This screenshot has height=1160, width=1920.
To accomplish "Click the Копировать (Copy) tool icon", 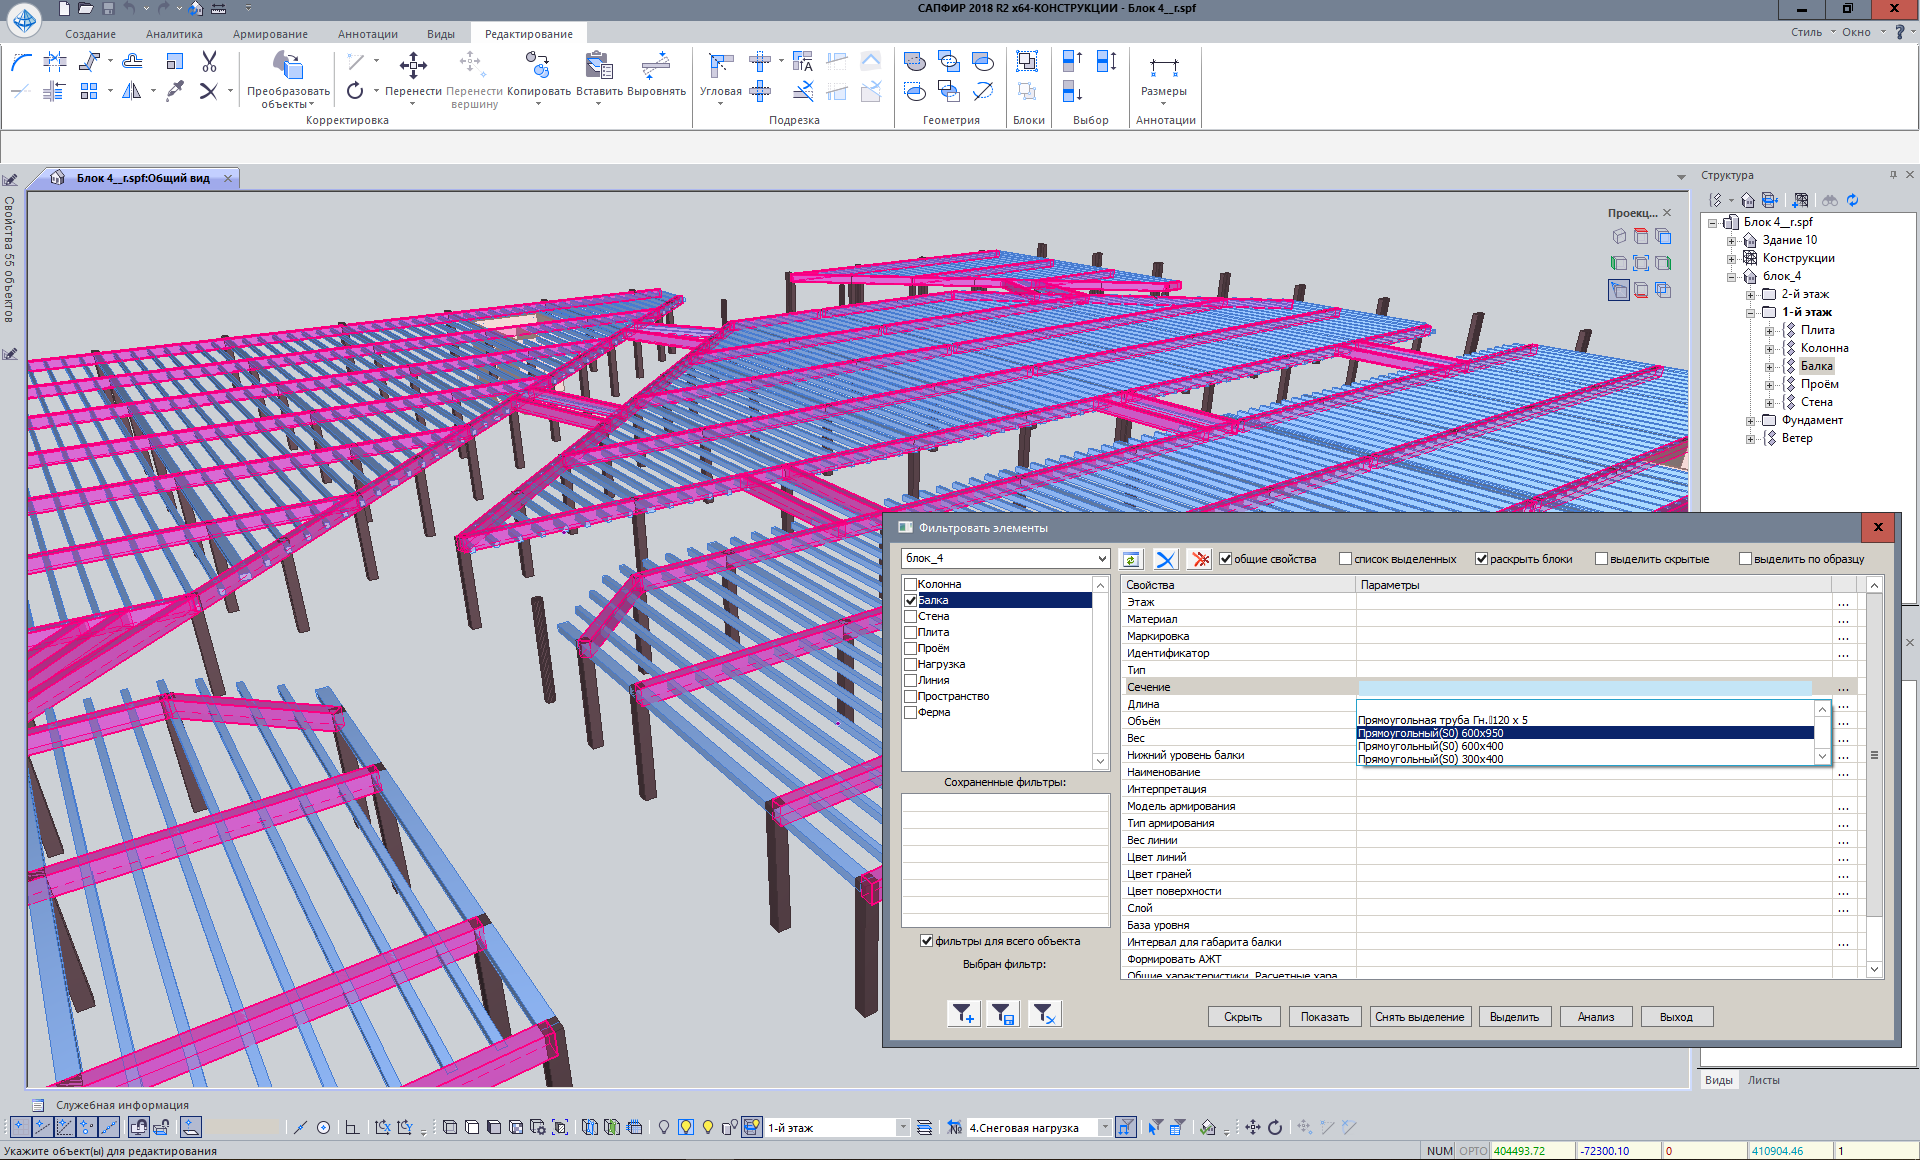I will click(x=538, y=67).
